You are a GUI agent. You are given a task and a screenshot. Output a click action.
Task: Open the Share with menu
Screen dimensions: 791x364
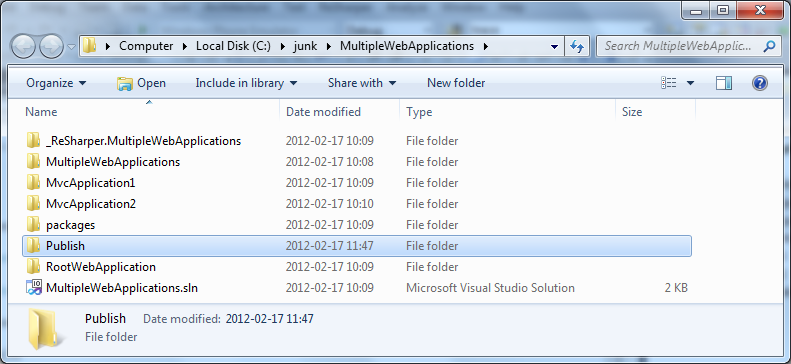pos(362,83)
